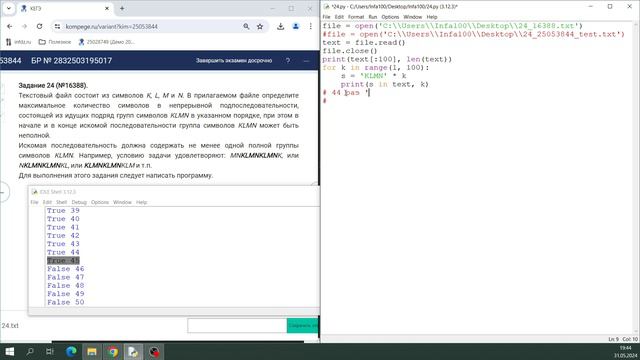
Task: Click the answer input field
Action: 237,326
